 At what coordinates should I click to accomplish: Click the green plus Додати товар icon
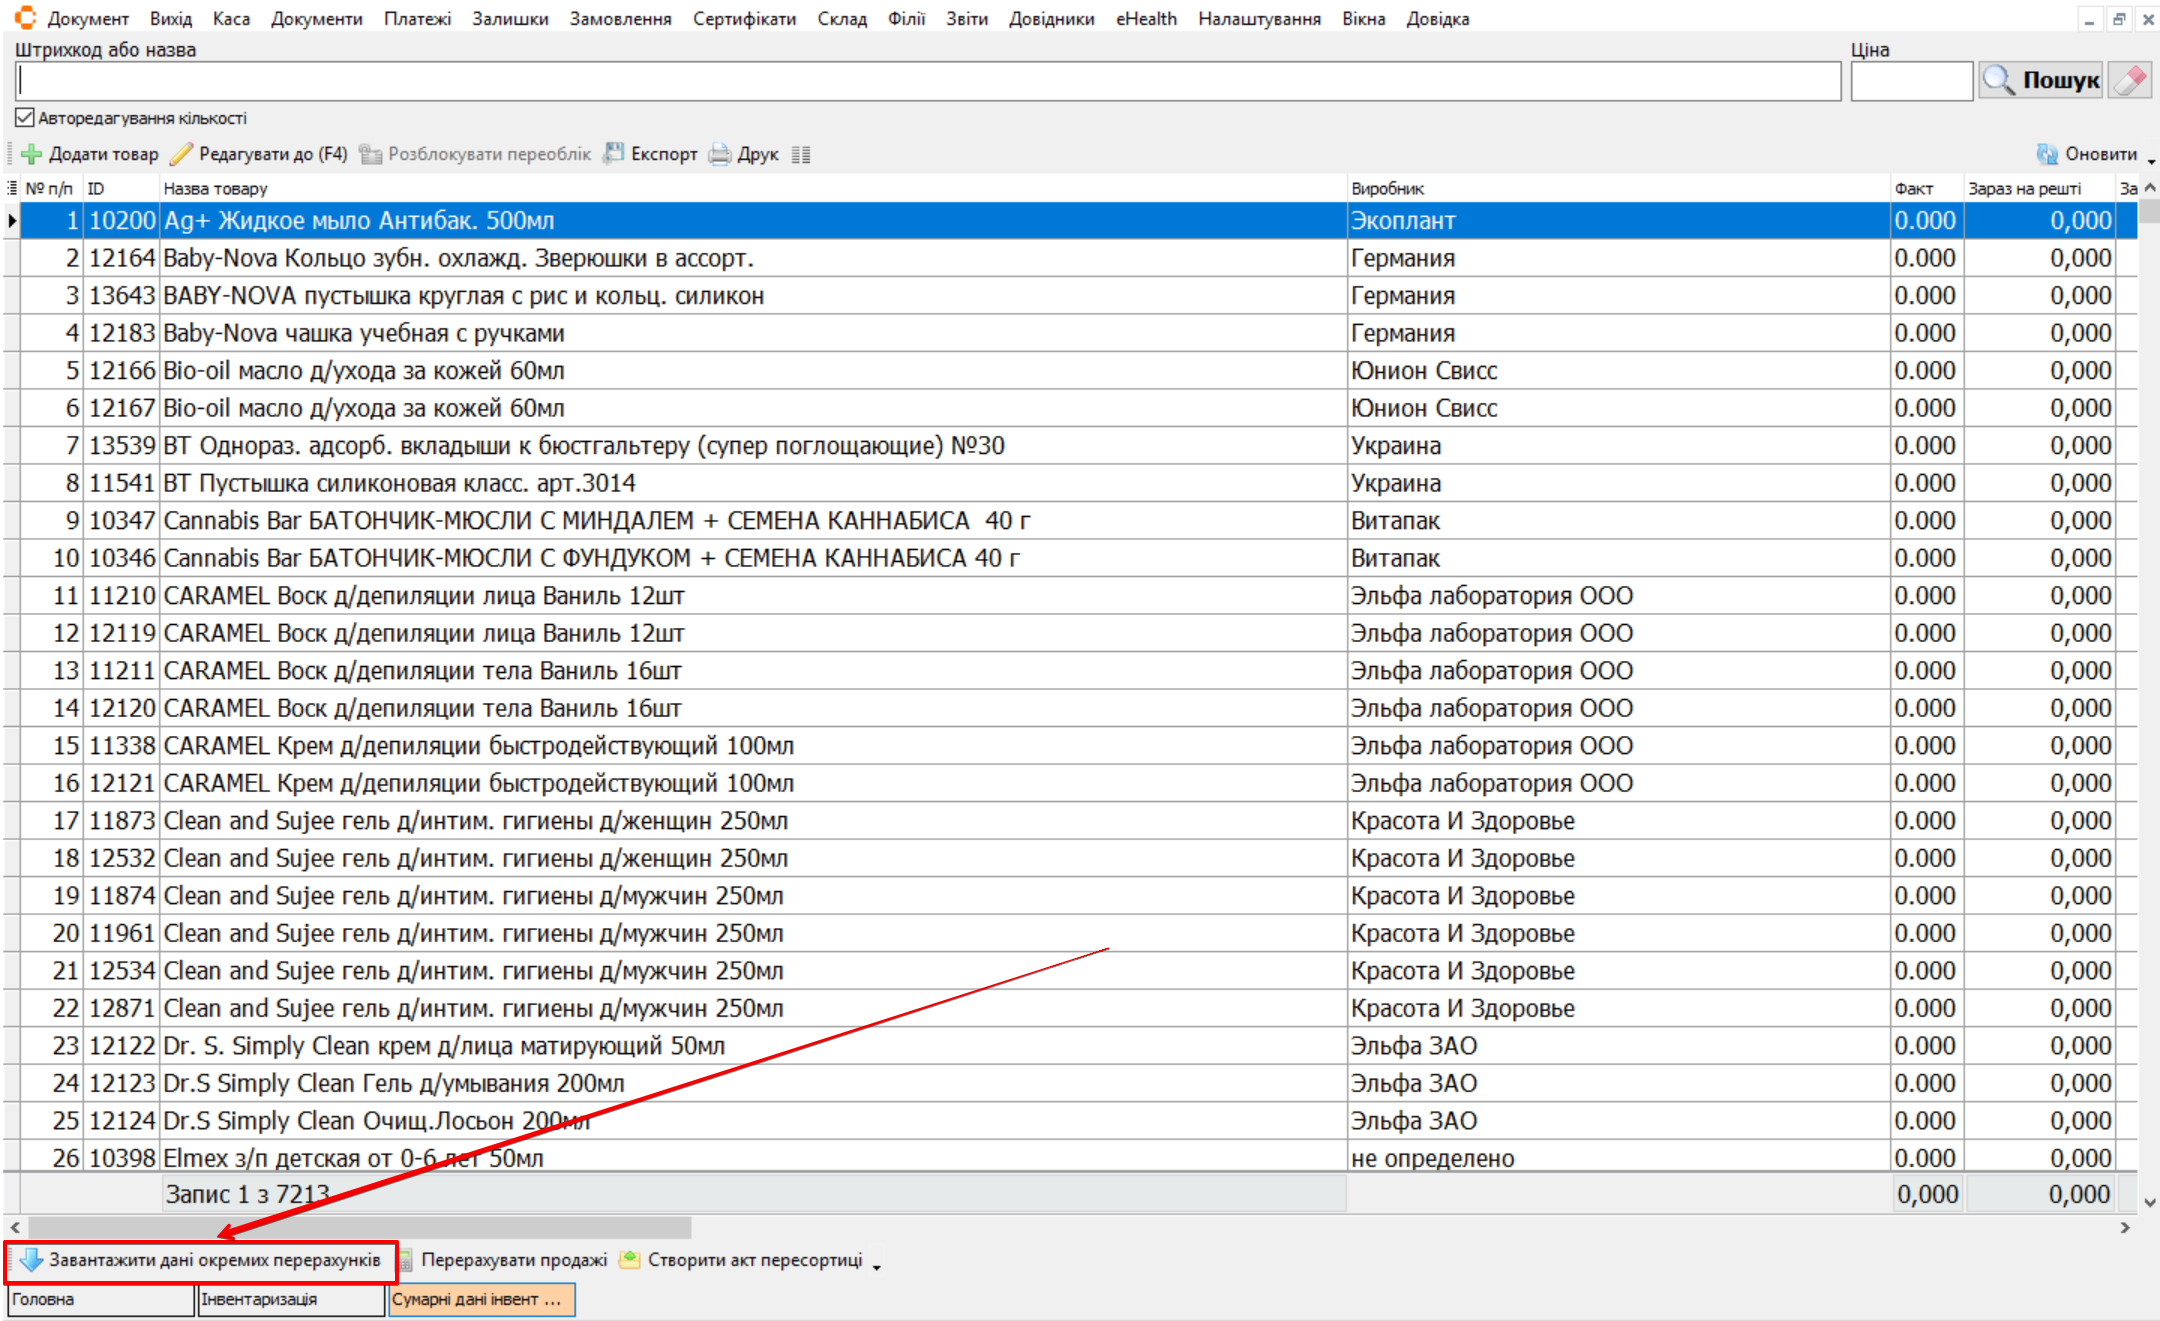(31, 154)
